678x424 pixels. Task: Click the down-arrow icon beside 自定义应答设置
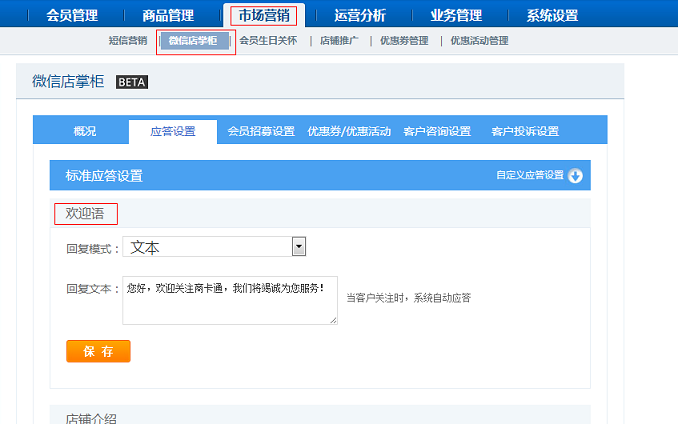tap(575, 176)
